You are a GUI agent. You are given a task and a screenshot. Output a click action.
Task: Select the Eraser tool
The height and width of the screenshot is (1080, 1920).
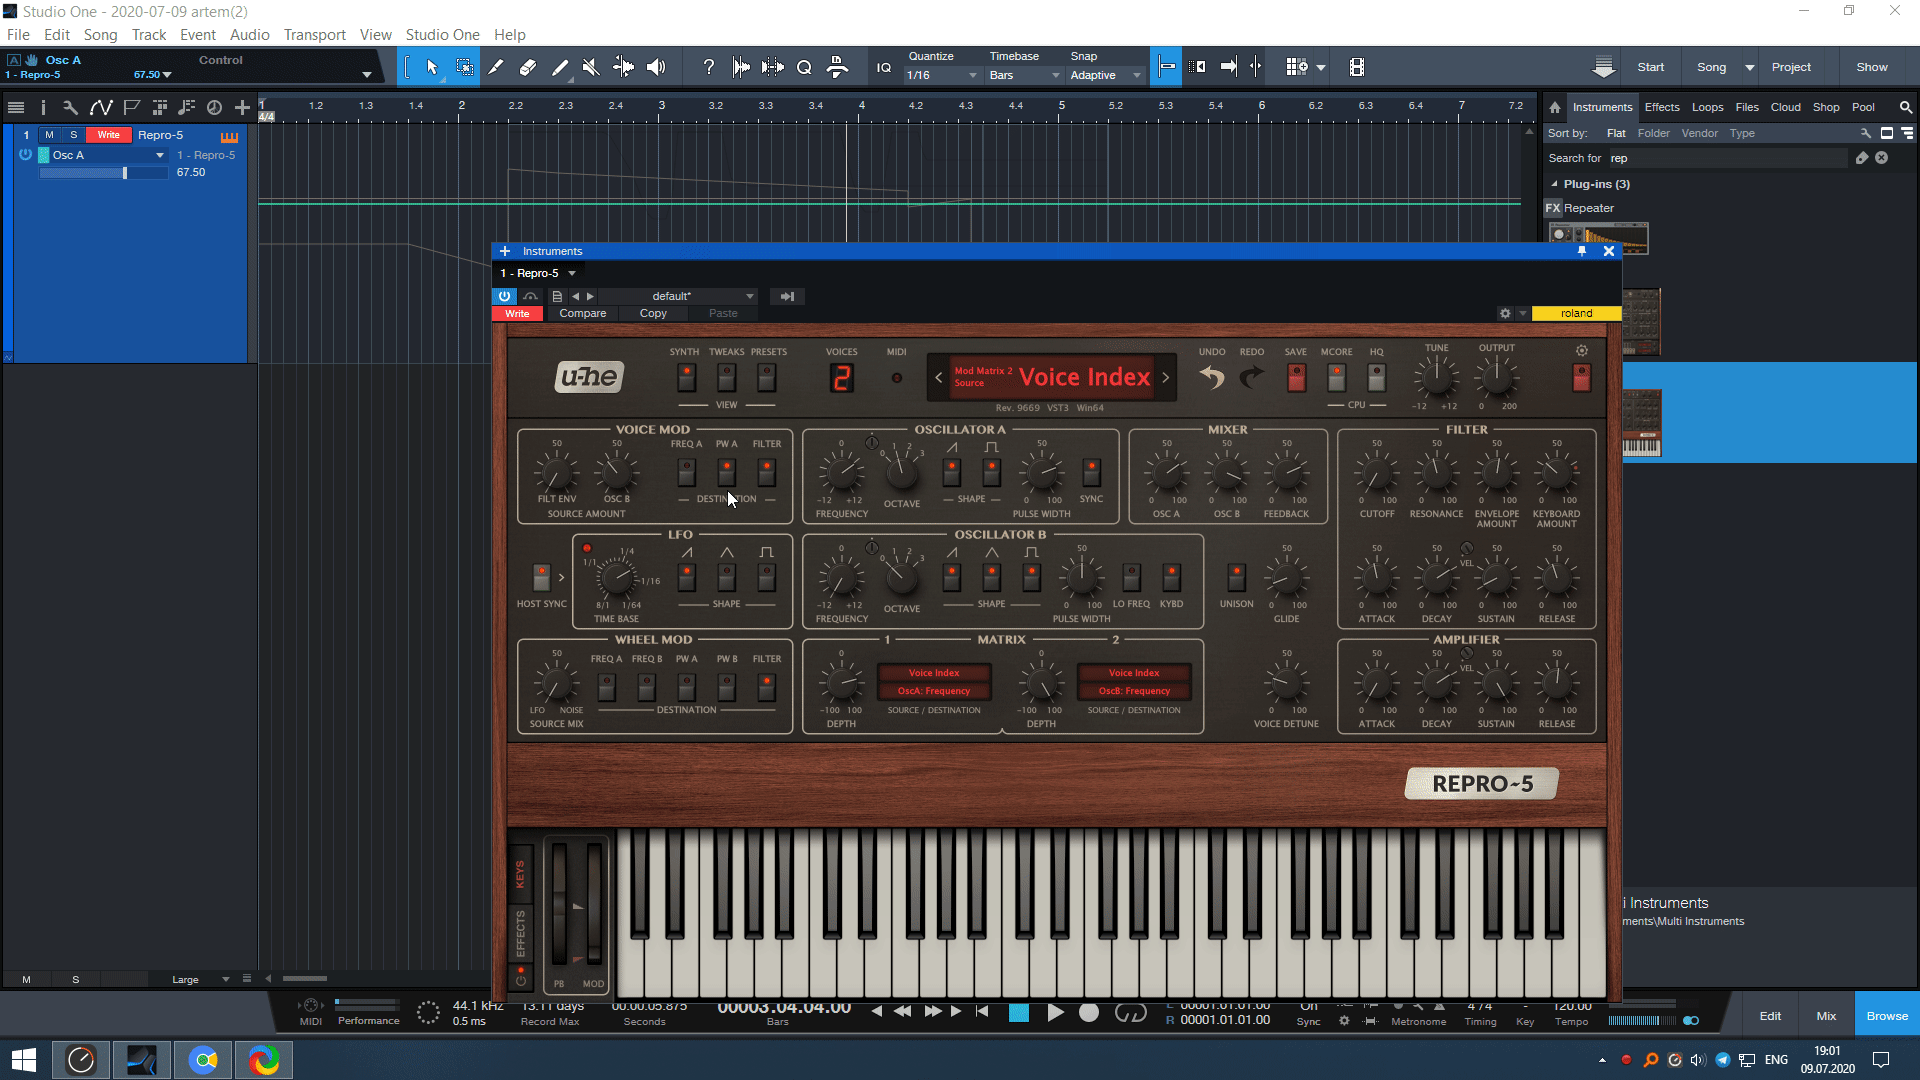(528, 67)
